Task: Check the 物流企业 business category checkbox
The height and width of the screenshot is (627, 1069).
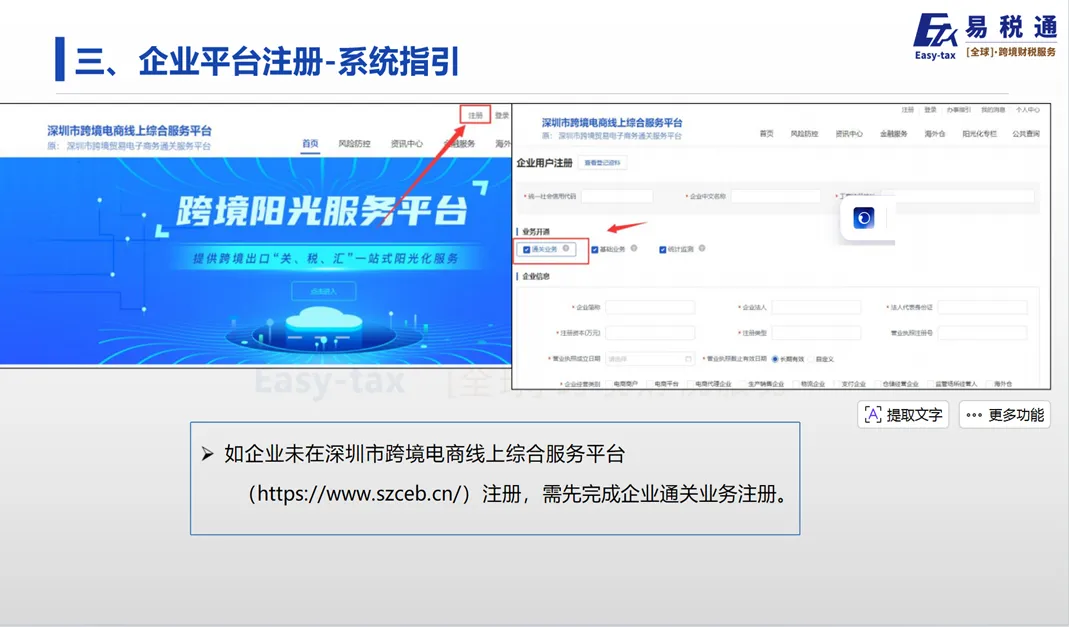Action: pos(796,381)
